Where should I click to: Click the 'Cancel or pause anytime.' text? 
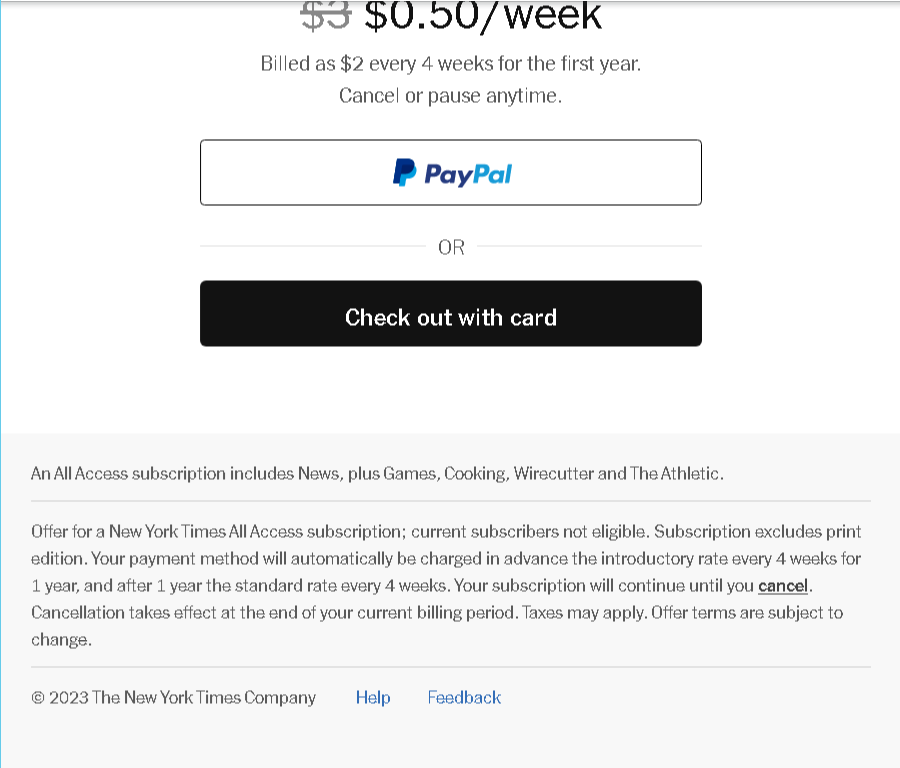[x=451, y=96]
